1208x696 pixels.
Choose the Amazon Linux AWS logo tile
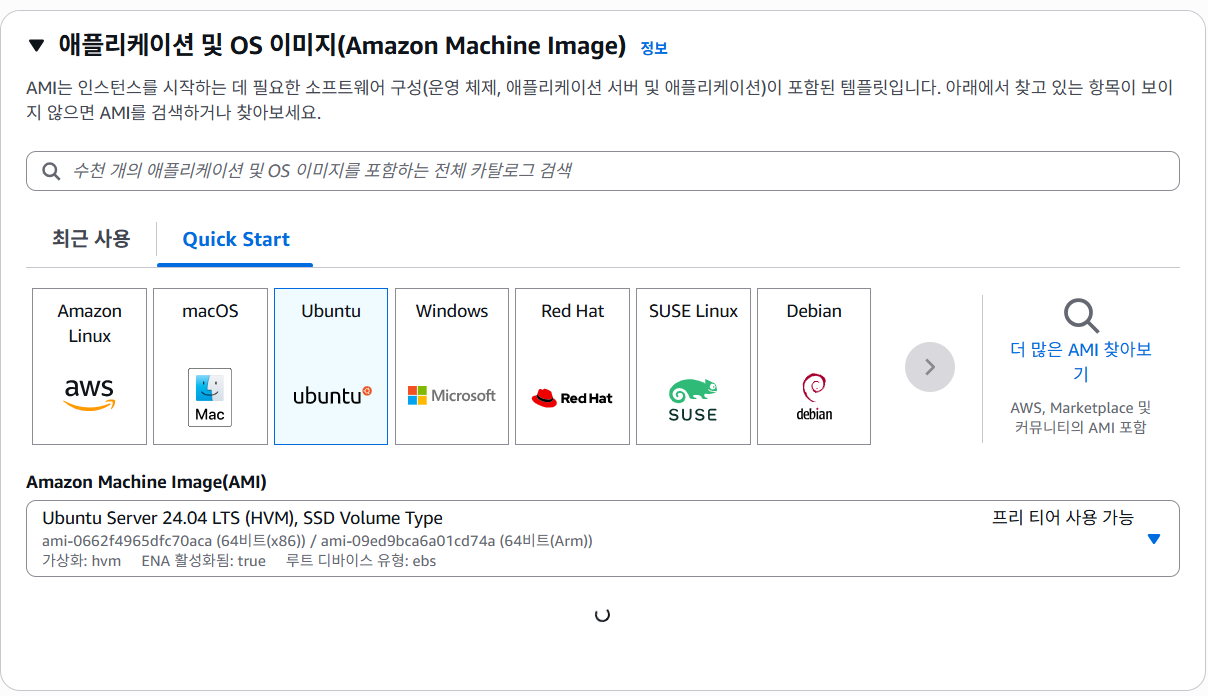(90, 366)
